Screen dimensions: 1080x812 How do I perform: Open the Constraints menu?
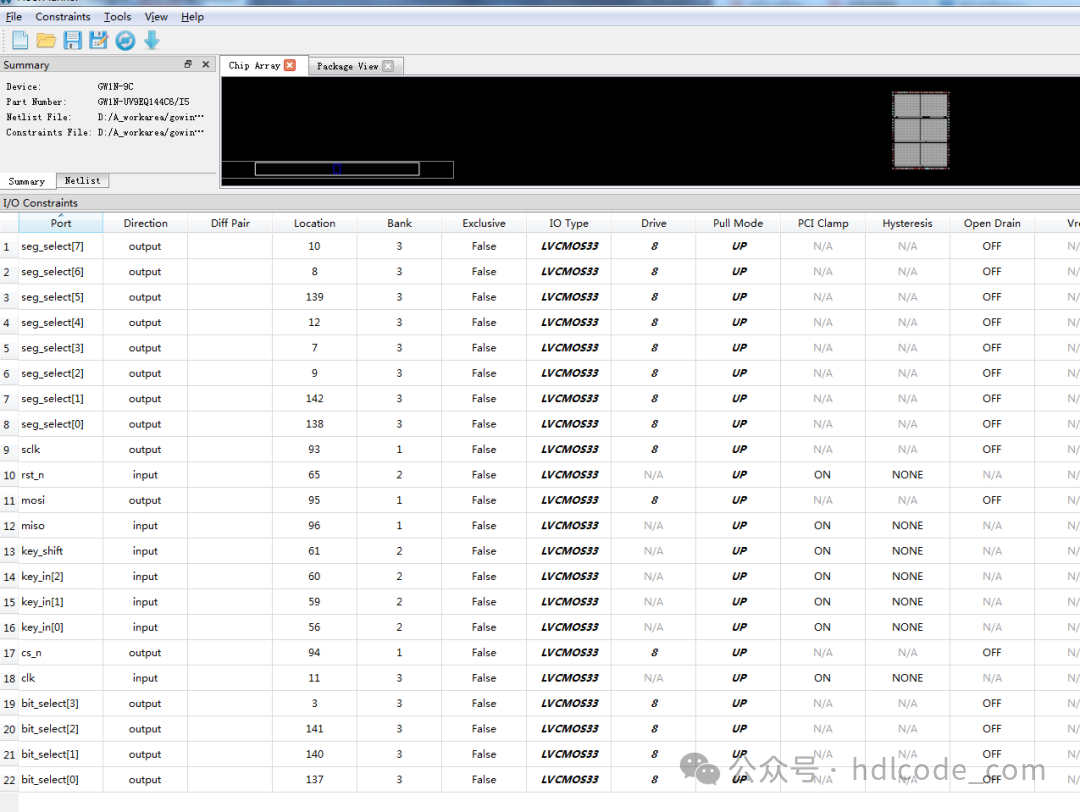tap(63, 17)
